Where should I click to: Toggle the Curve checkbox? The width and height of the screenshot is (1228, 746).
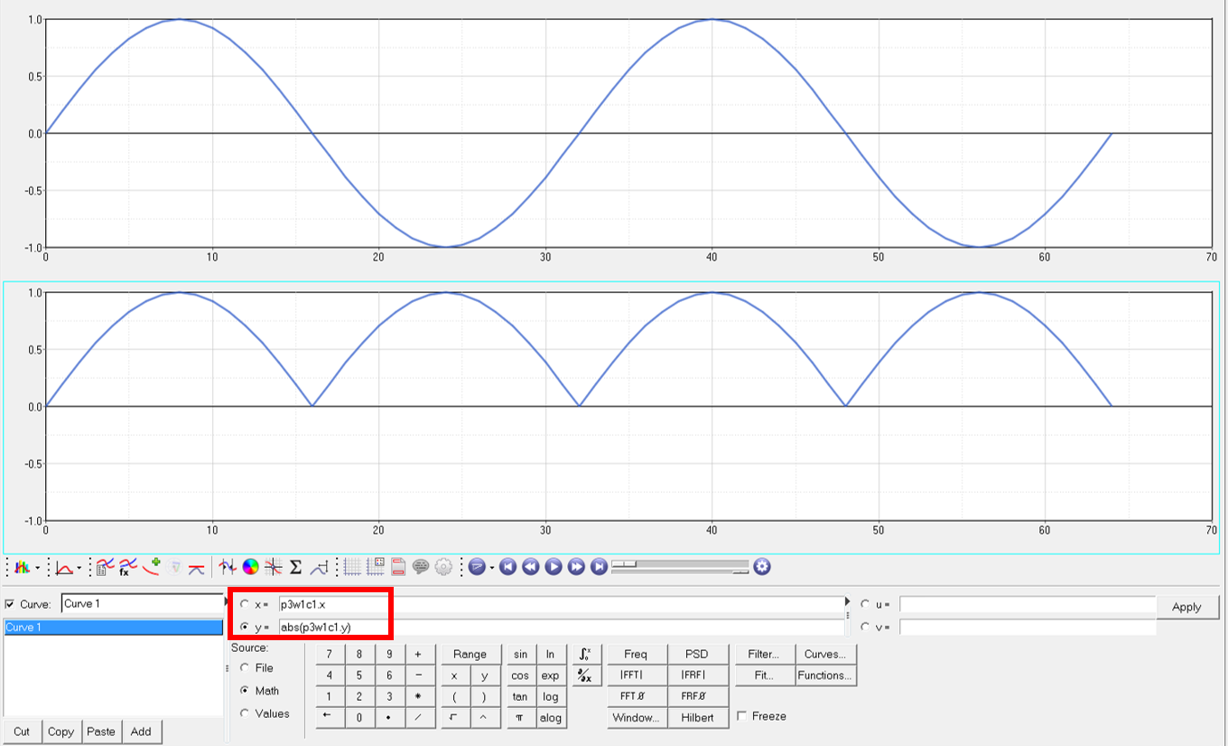[10, 605]
